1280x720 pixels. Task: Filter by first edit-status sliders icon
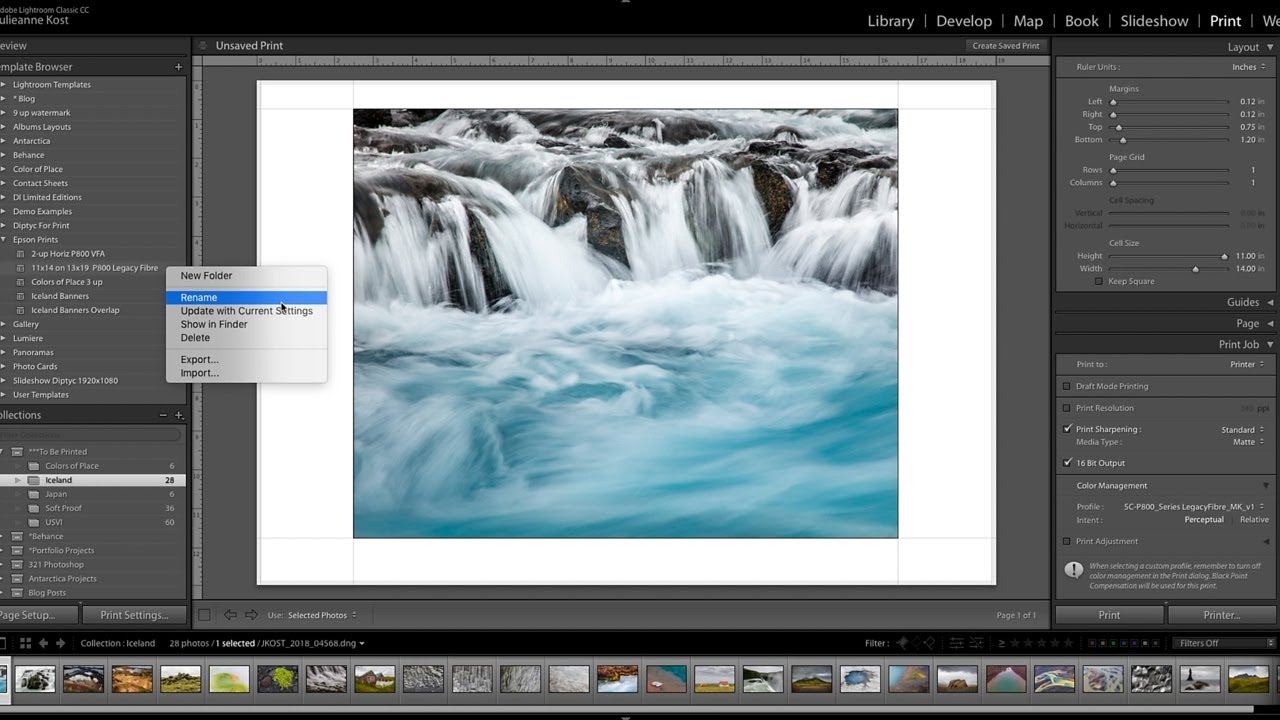pos(957,643)
